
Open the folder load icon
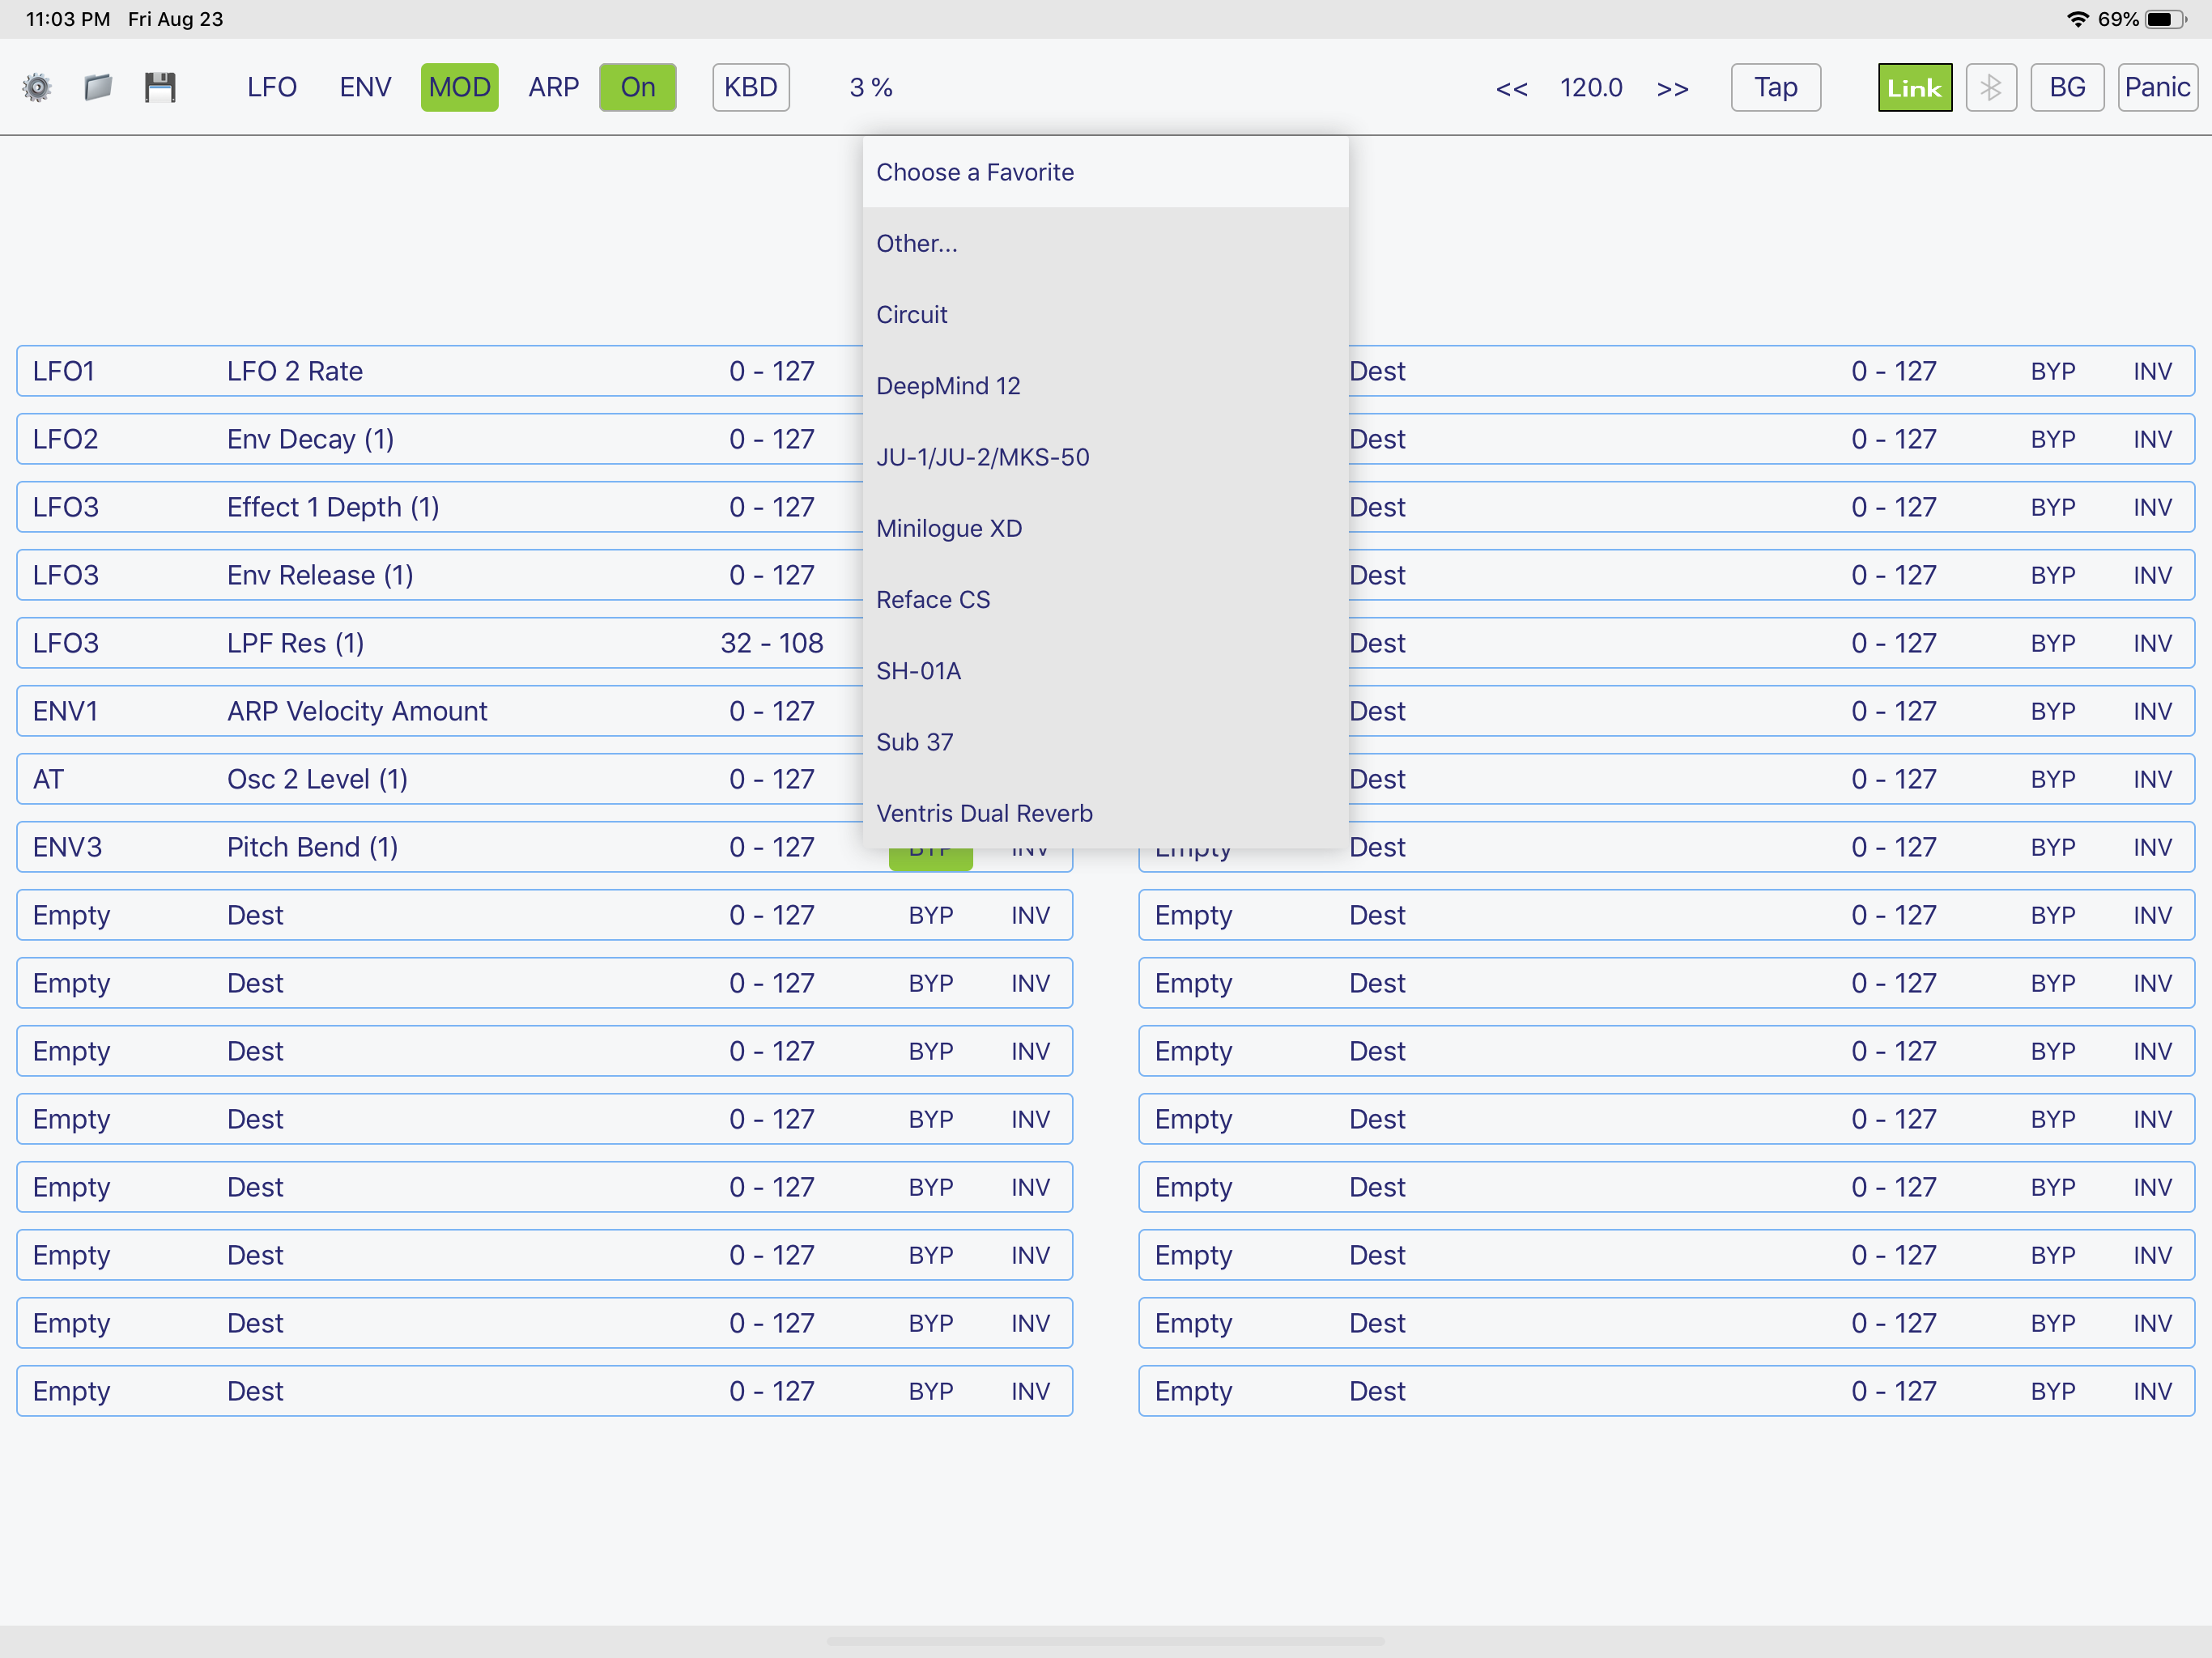[98, 87]
